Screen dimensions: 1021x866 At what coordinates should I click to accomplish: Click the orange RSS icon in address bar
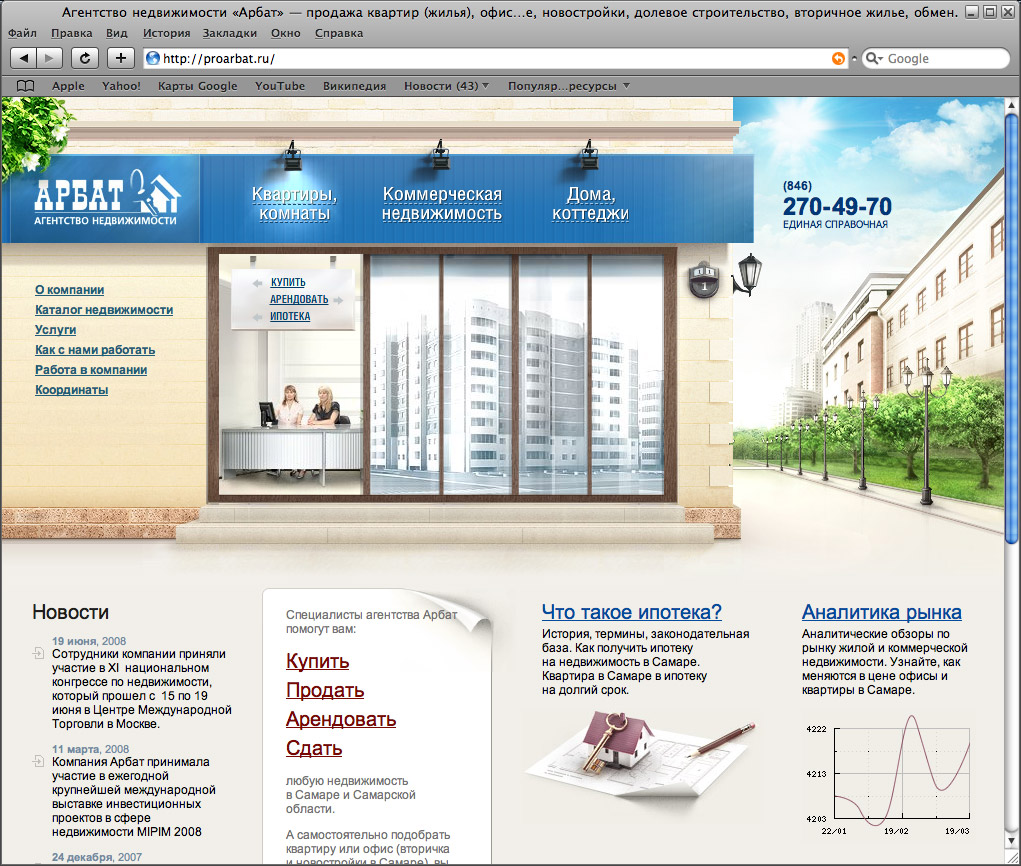838,59
